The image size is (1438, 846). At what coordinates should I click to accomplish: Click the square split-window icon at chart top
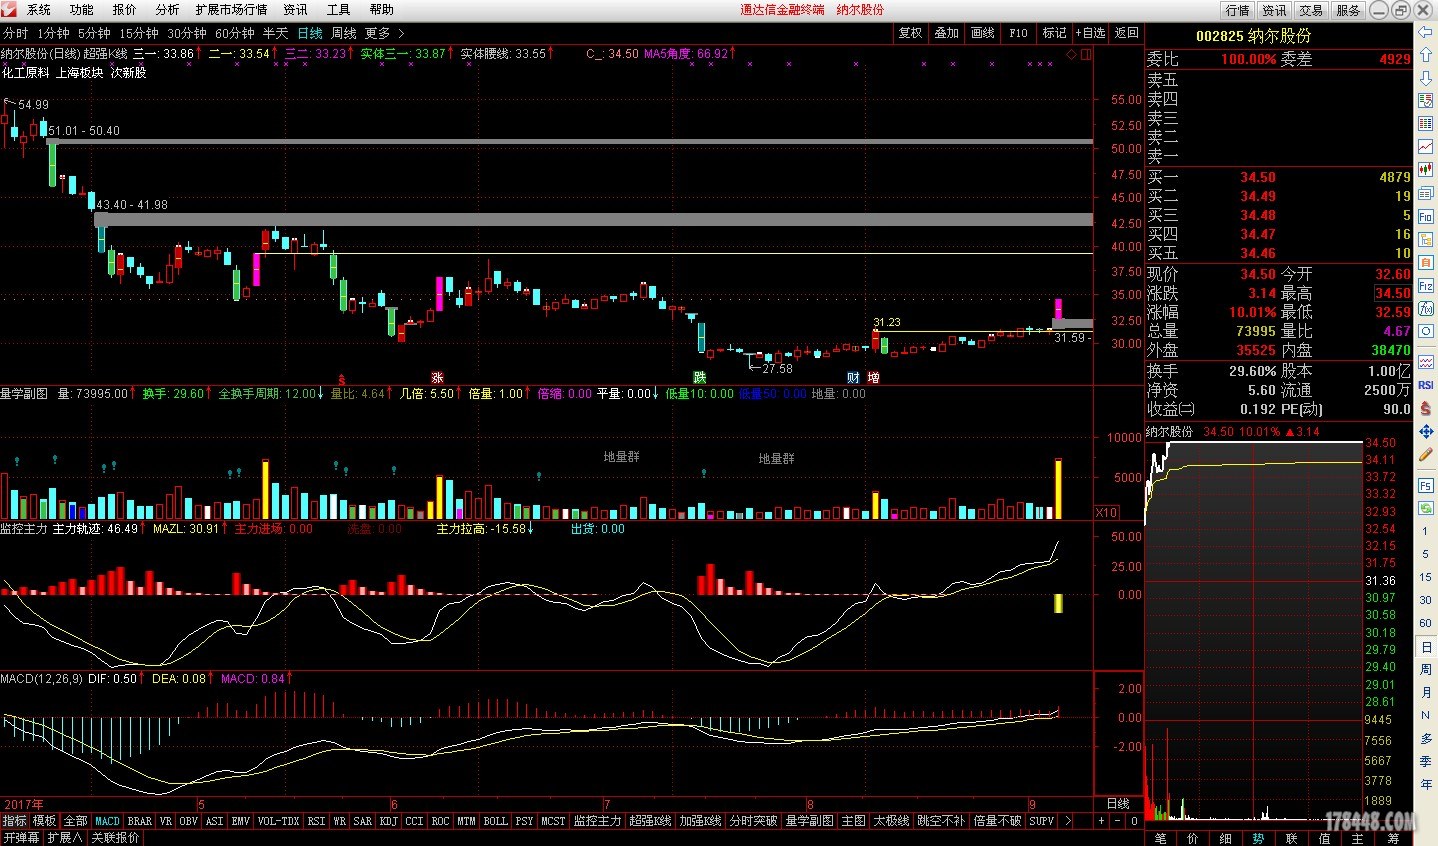pos(1086,54)
